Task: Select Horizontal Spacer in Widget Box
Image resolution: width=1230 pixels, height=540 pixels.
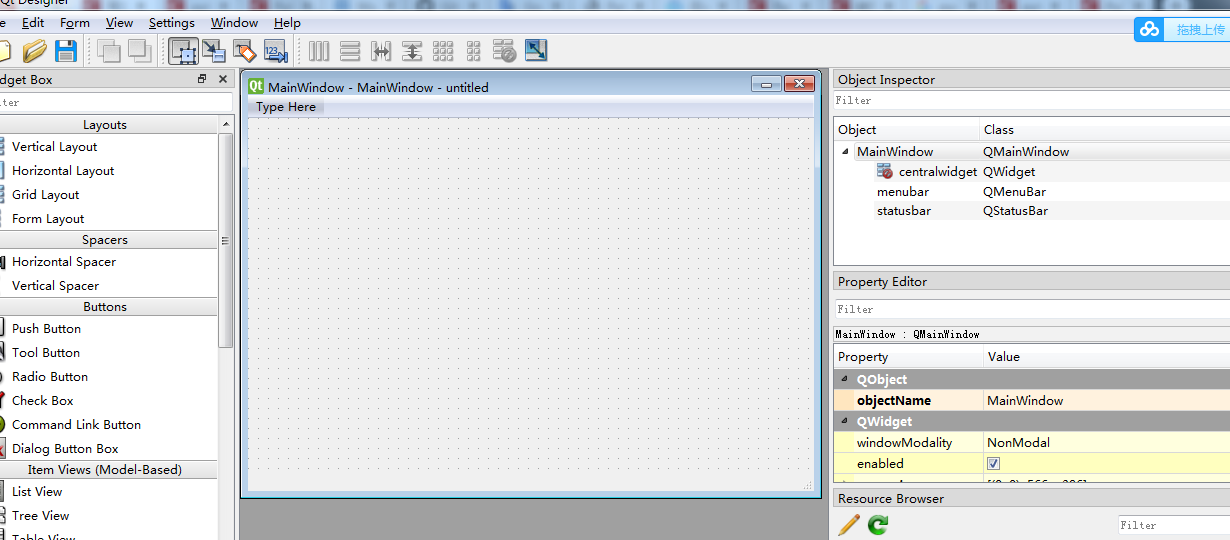Action: pyautogui.click(x=64, y=261)
